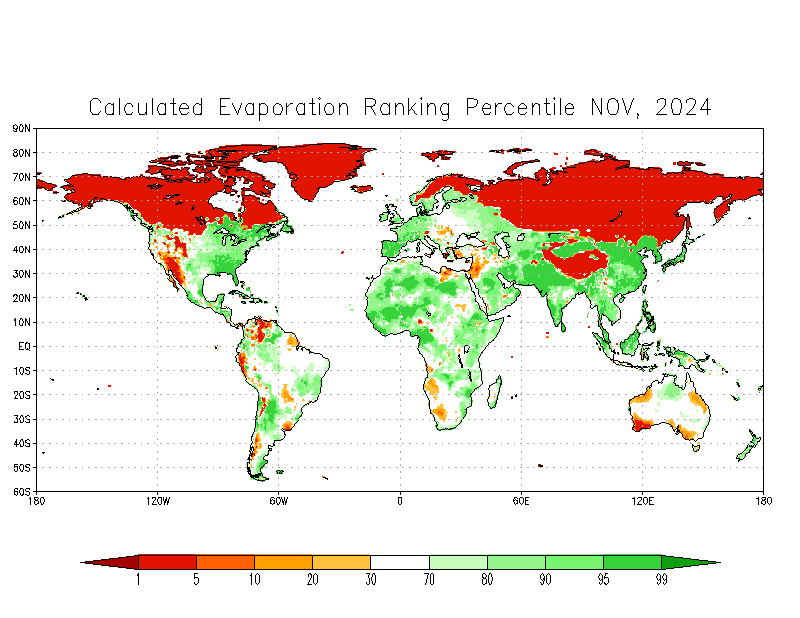Click the legend tick value '5'
Screen dimensions: 800x618
coord(196,580)
